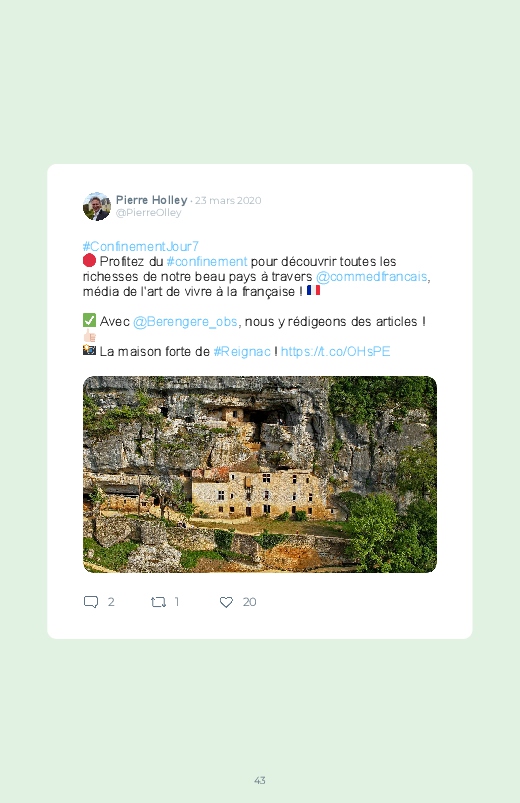
Task: Like the tweet with heart icon
Action: [x=226, y=602]
